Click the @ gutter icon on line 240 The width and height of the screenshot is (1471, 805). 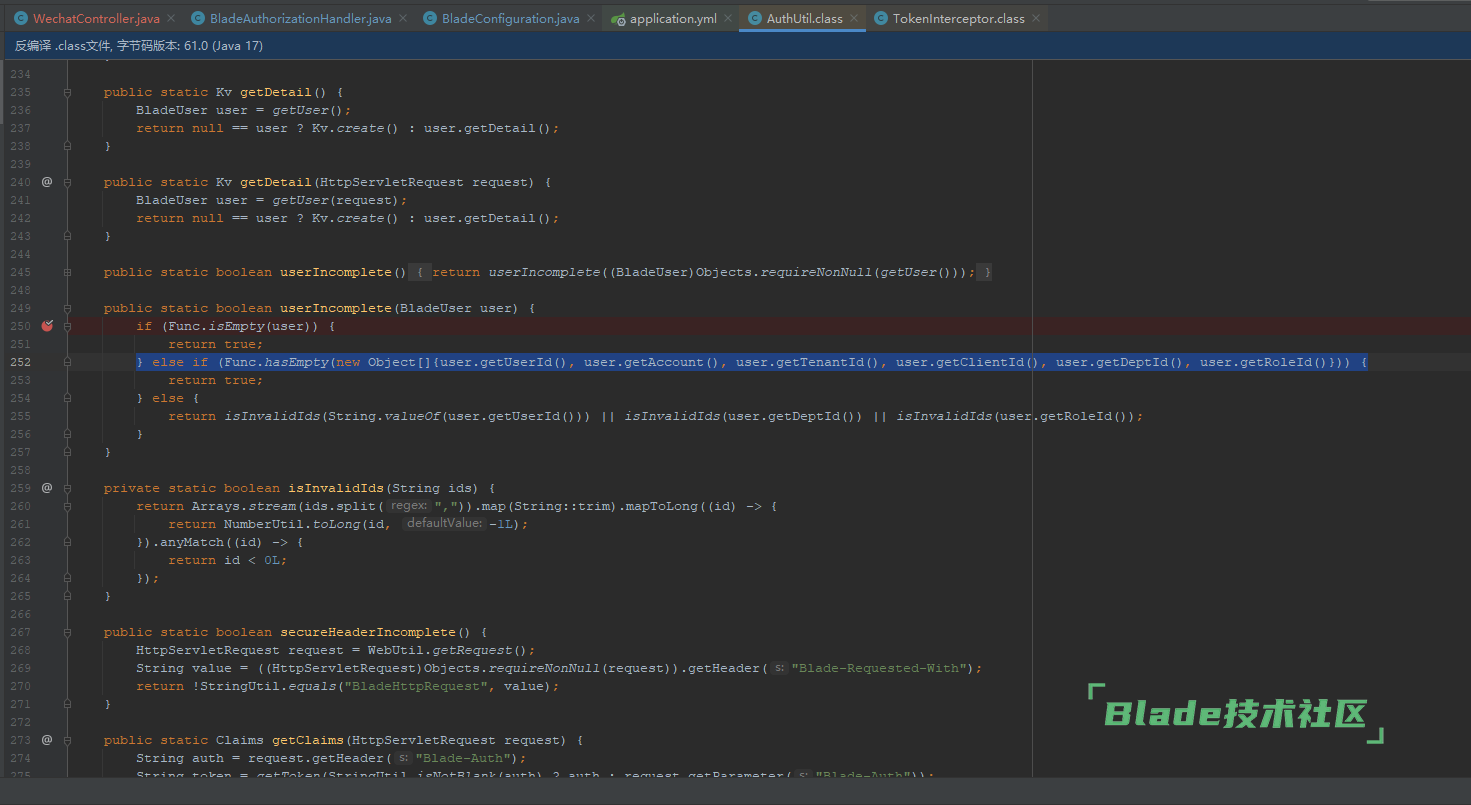(47, 182)
